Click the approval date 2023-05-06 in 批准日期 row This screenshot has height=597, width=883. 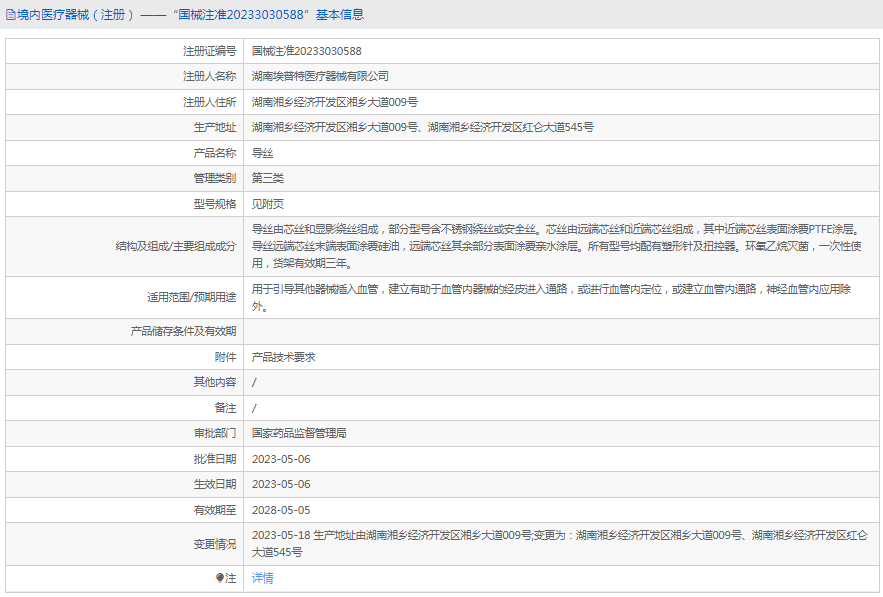coord(281,459)
